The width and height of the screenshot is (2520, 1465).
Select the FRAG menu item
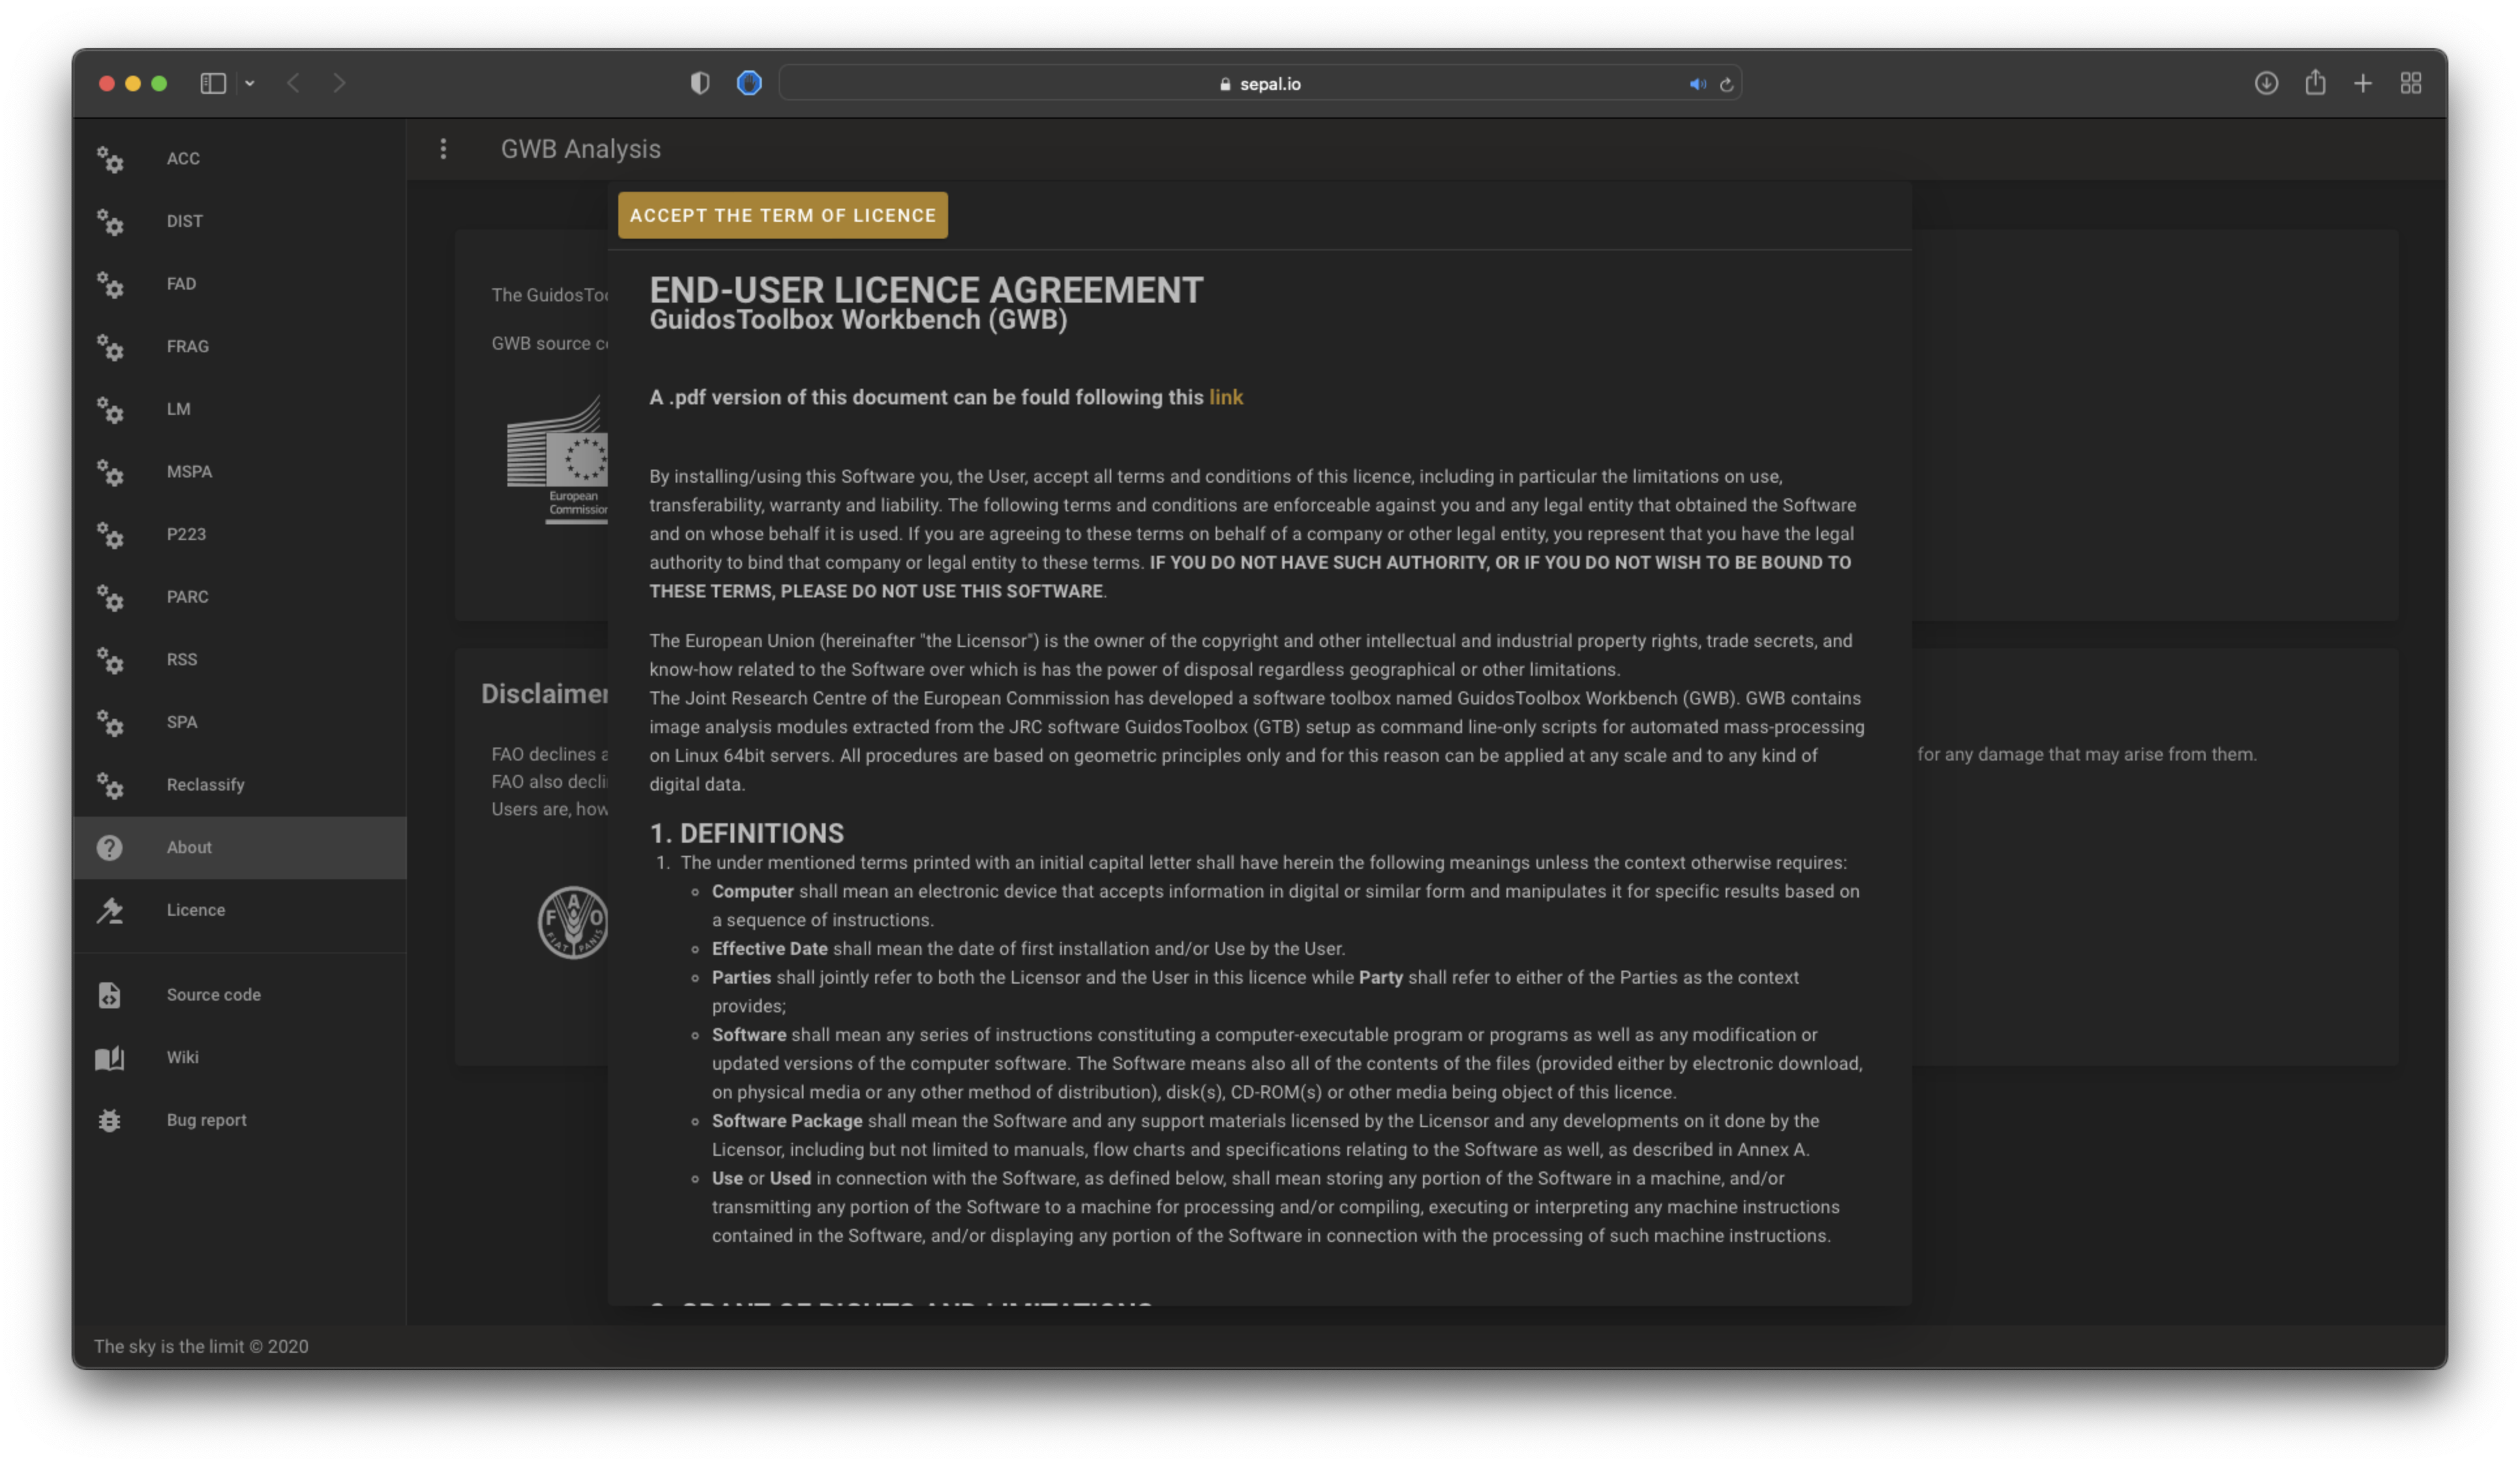[x=188, y=346]
